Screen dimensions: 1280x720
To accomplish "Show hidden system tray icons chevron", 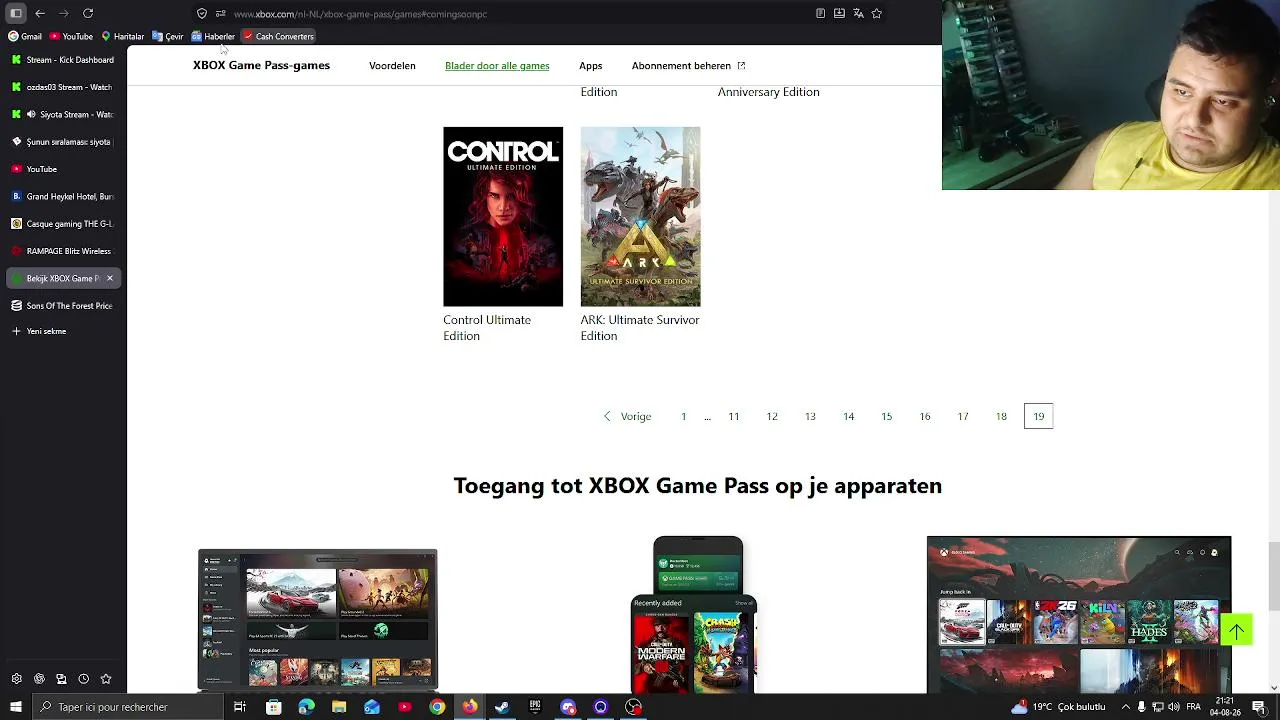I will point(1125,707).
